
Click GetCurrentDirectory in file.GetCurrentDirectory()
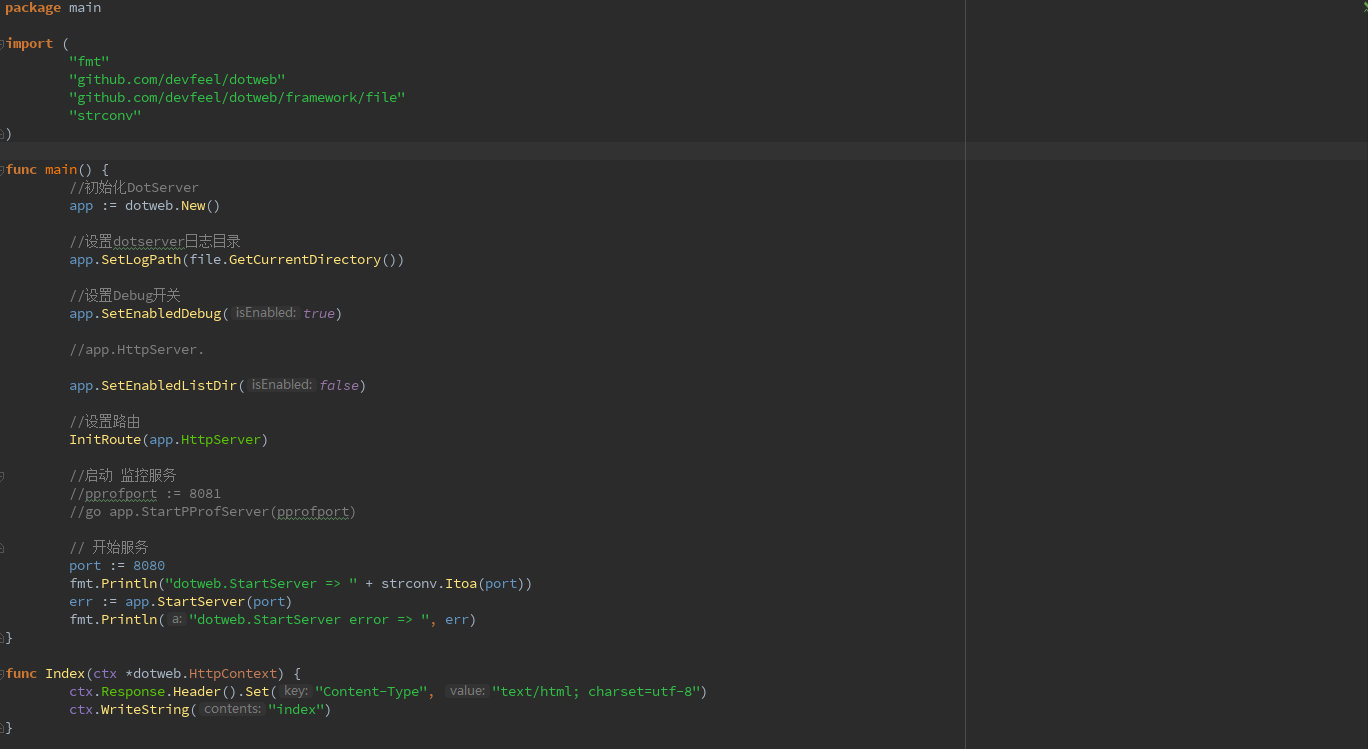coord(305,259)
